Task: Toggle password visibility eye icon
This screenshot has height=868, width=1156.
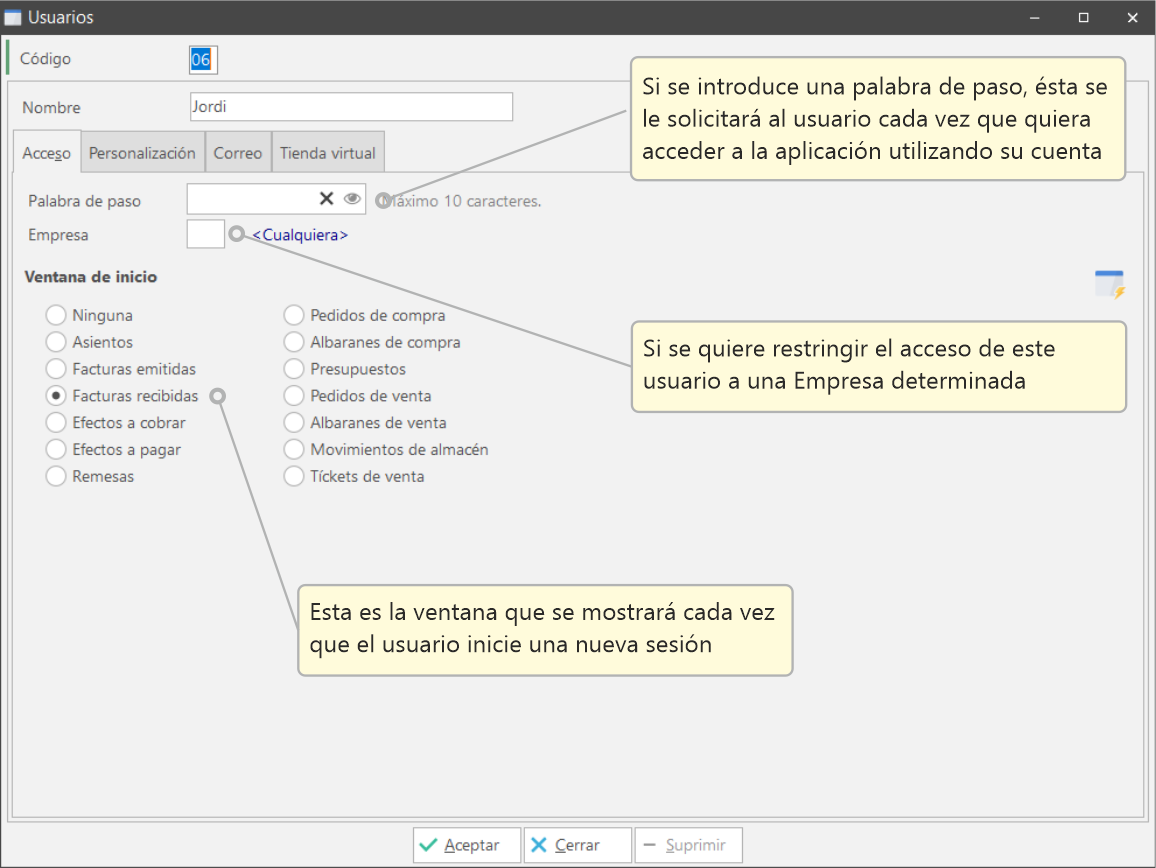Action: coord(352,199)
